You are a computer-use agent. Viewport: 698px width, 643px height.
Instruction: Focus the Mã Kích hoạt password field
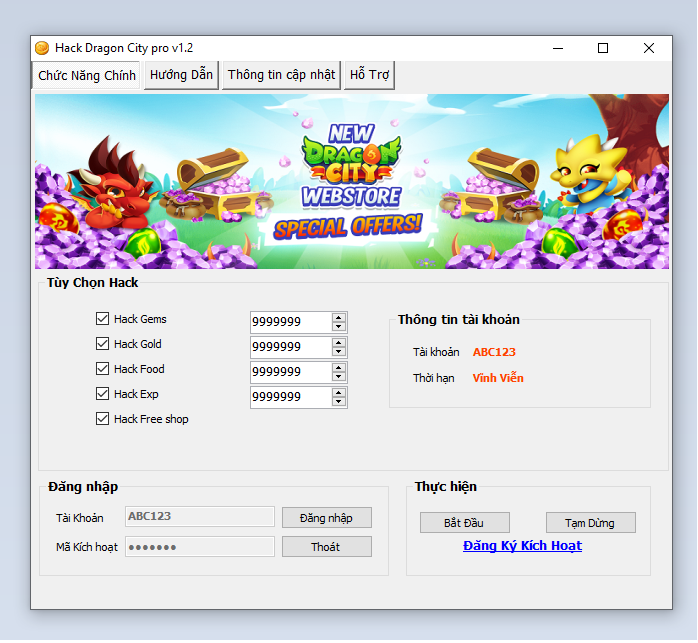click(199, 547)
